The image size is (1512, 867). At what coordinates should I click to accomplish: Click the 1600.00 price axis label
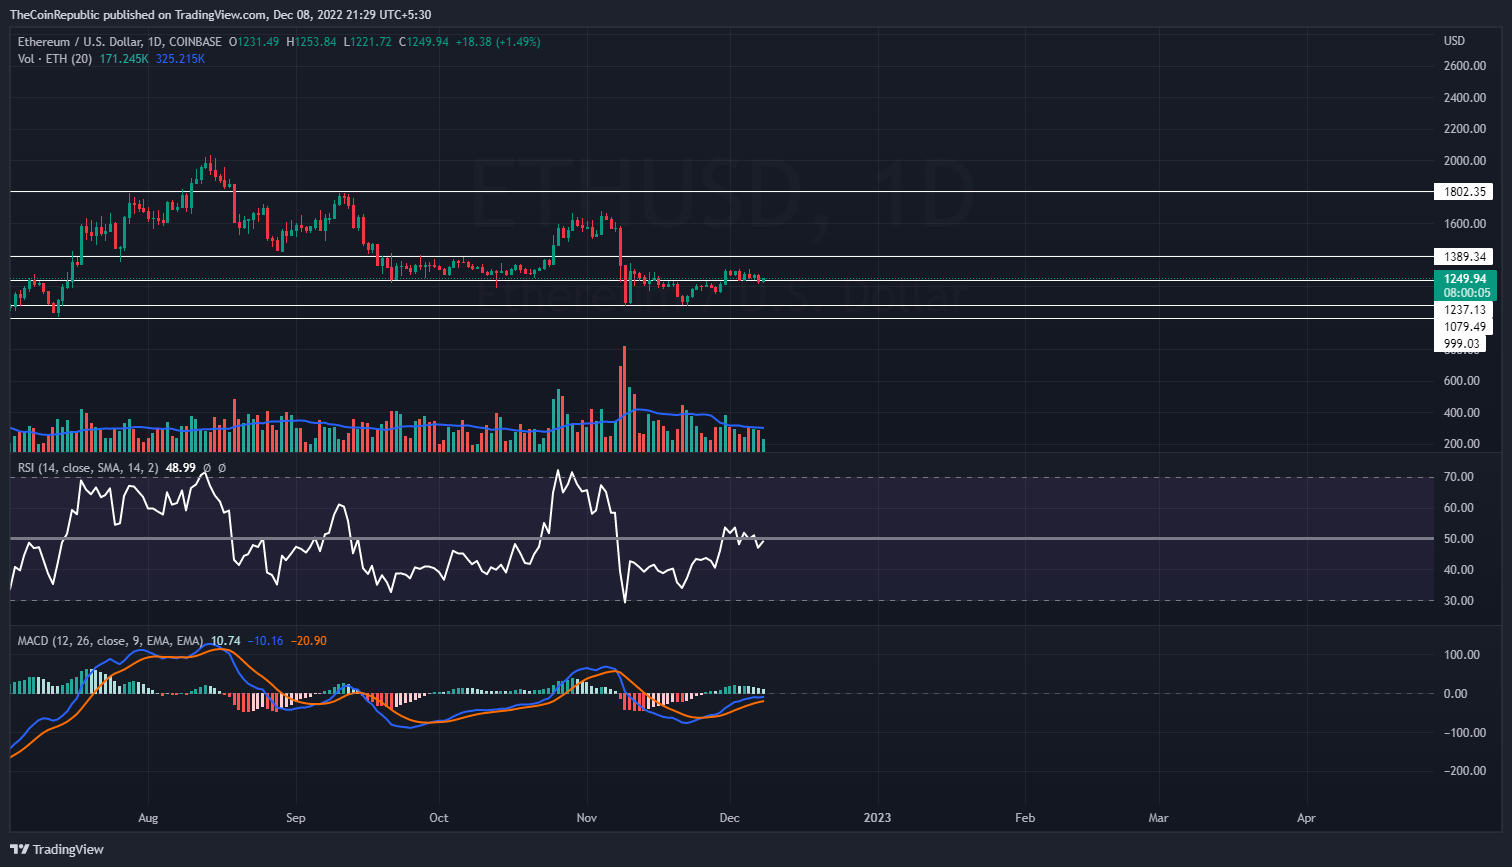1463,223
